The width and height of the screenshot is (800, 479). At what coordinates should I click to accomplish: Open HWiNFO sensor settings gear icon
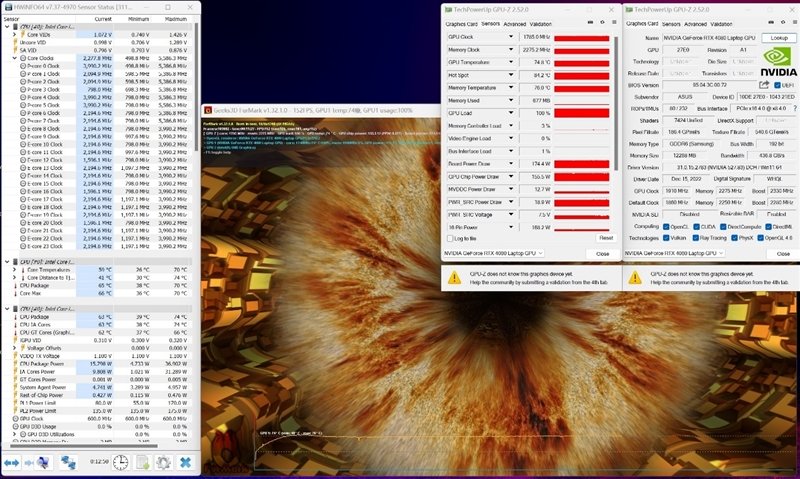click(x=163, y=463)
